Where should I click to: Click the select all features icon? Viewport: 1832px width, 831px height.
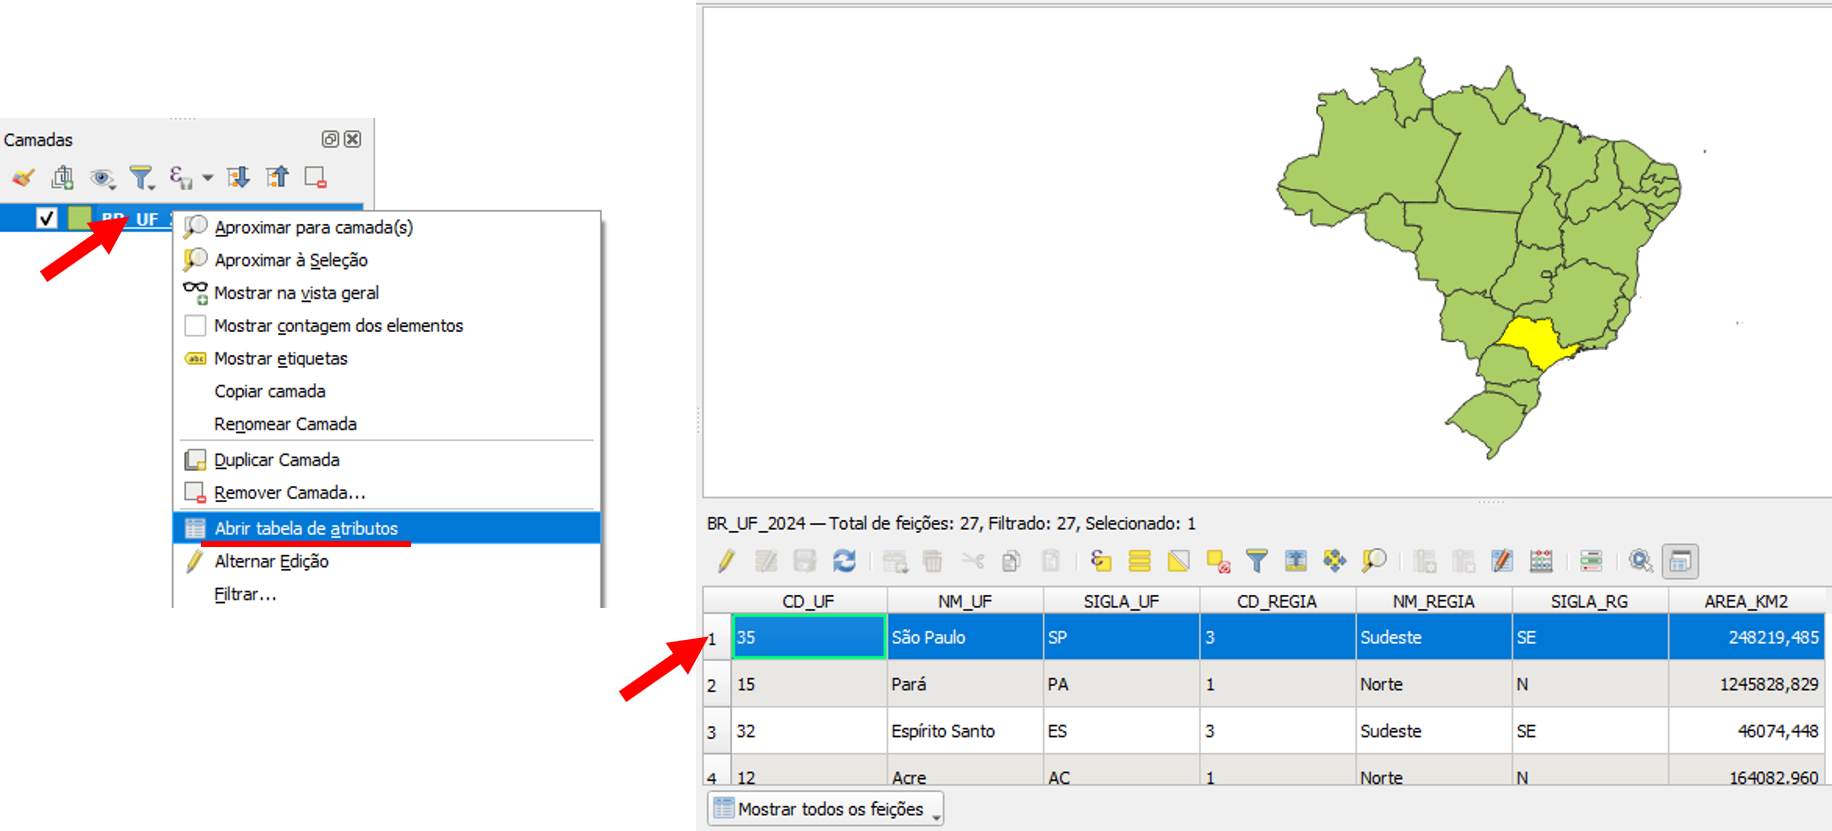click(1139, 561)
